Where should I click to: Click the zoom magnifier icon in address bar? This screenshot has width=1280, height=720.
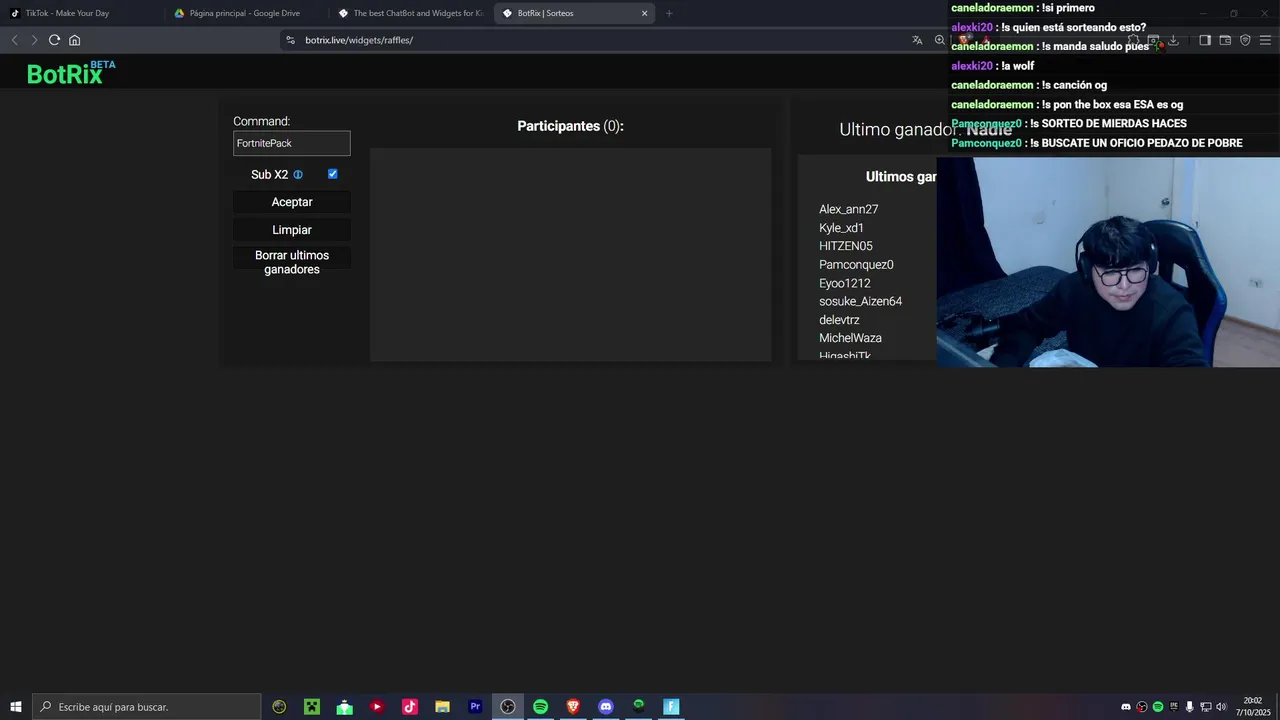tap(940, 40)
